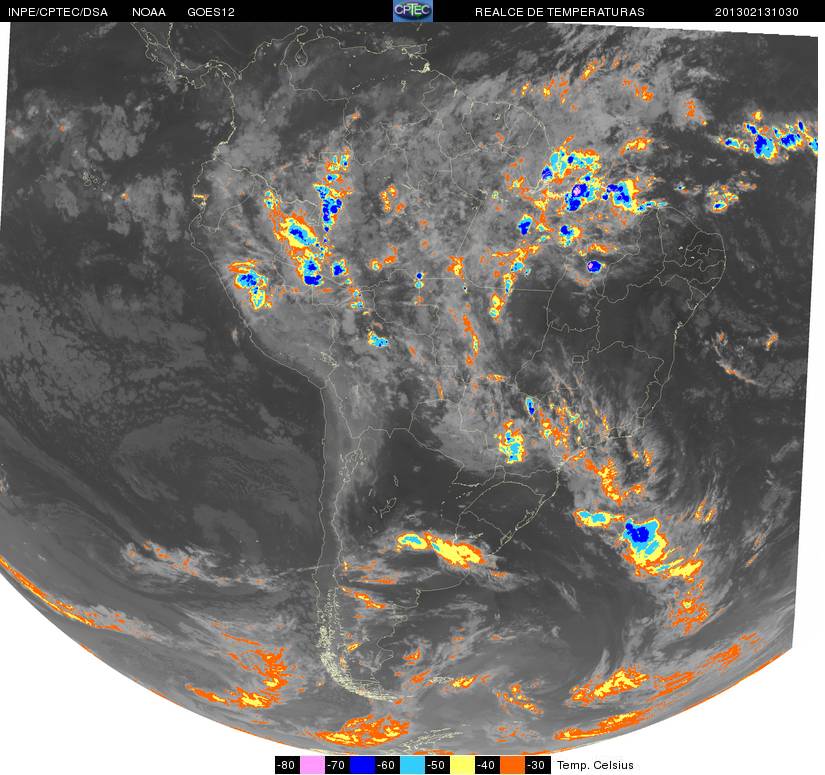
Task: Click the -30 legend value
Action: (x=538, y=765)
